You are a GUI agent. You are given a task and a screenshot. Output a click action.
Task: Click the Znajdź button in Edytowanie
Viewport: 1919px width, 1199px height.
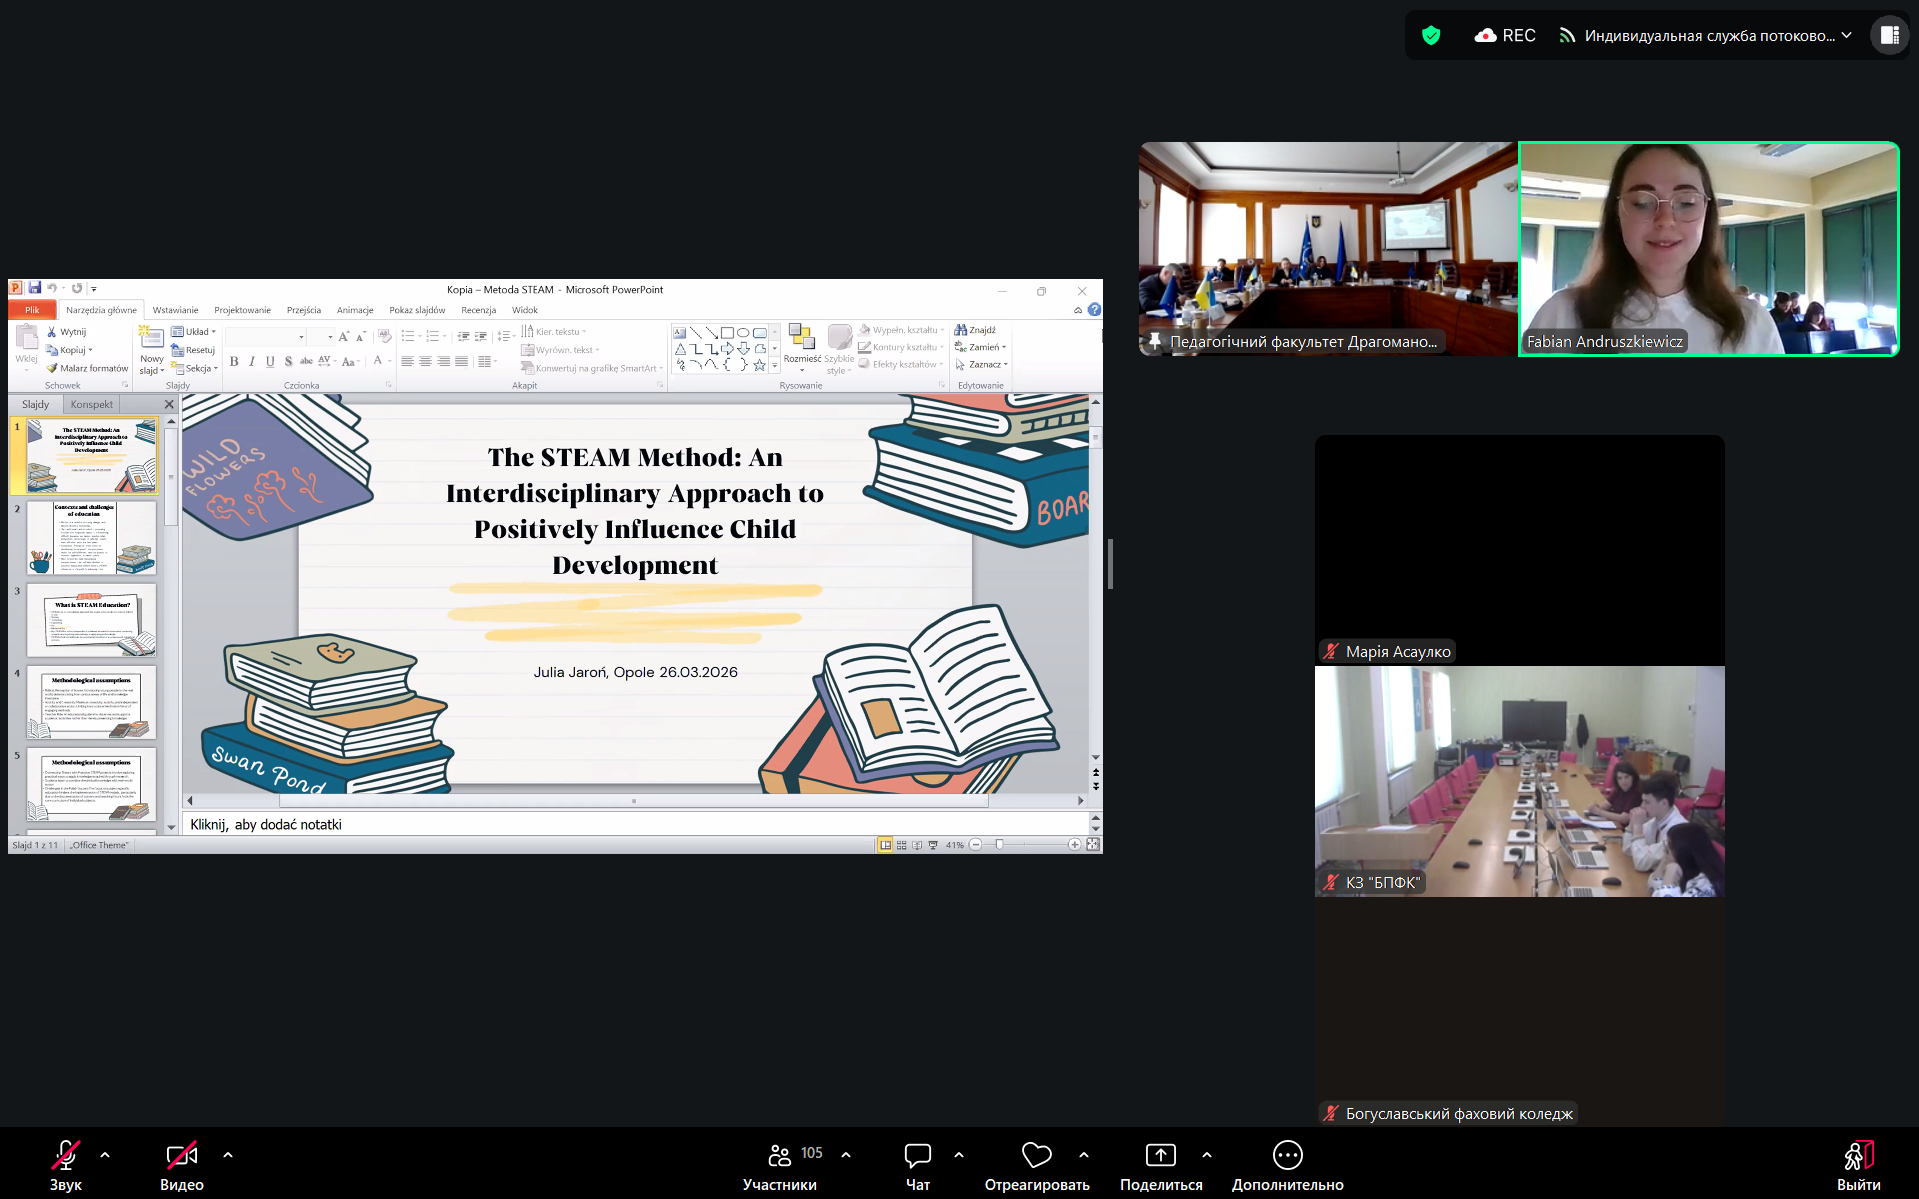tap(976, 330)
